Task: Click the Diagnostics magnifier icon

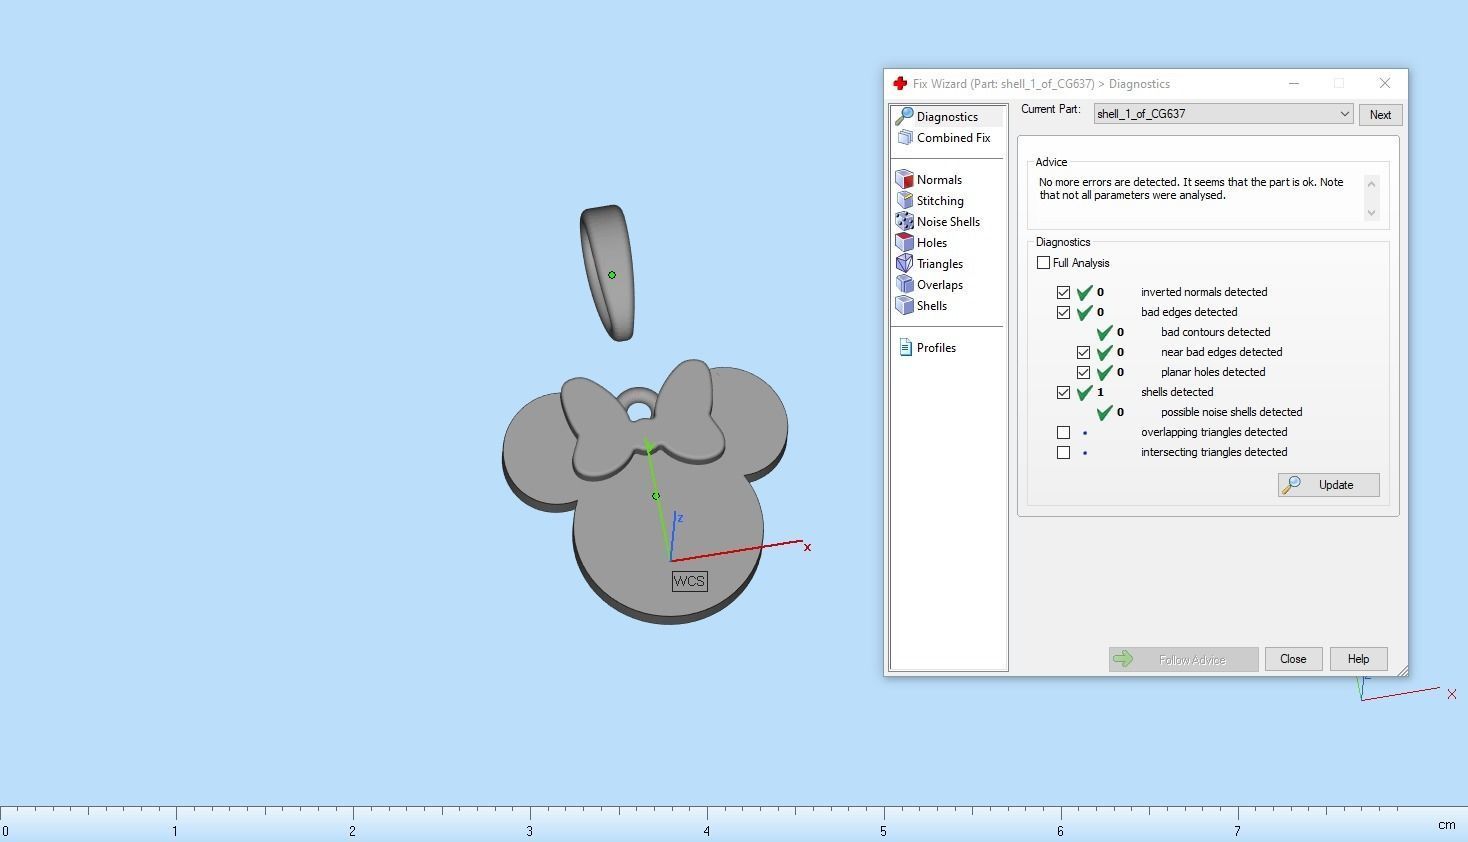Action: [x=905, y=117]
